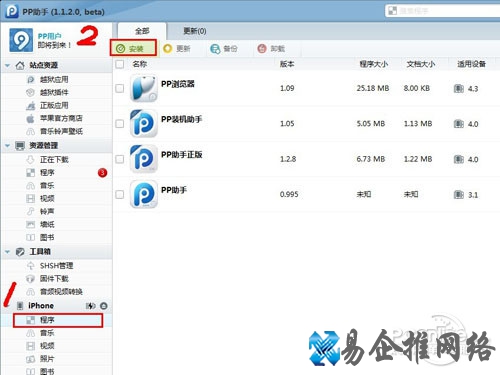Switch to the 更新(0) tab
This screenshot has height=375, width=500.
(195, 31)
